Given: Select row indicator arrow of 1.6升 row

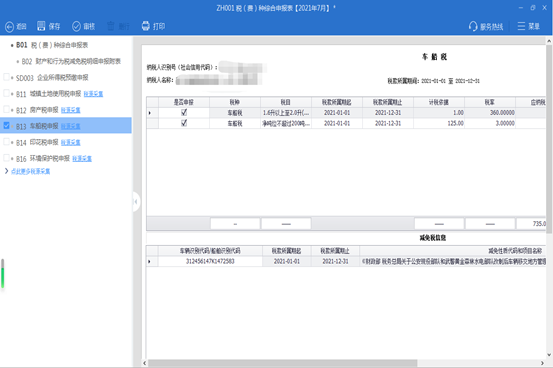Looking at the screenshot, I should tap(150, 113).
